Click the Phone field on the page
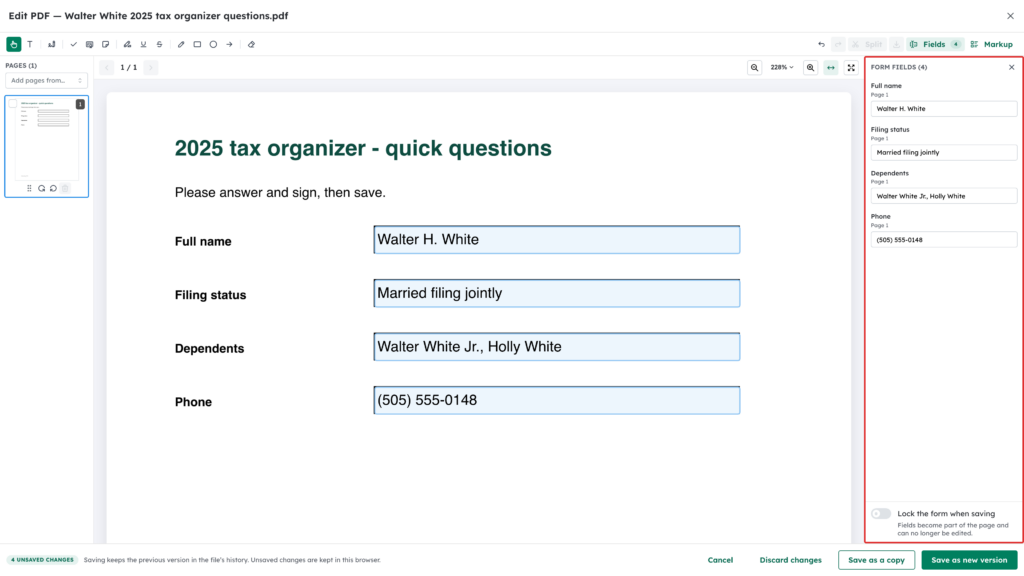The width and height of the screenshot is (1024, 576). pos(556,400)
